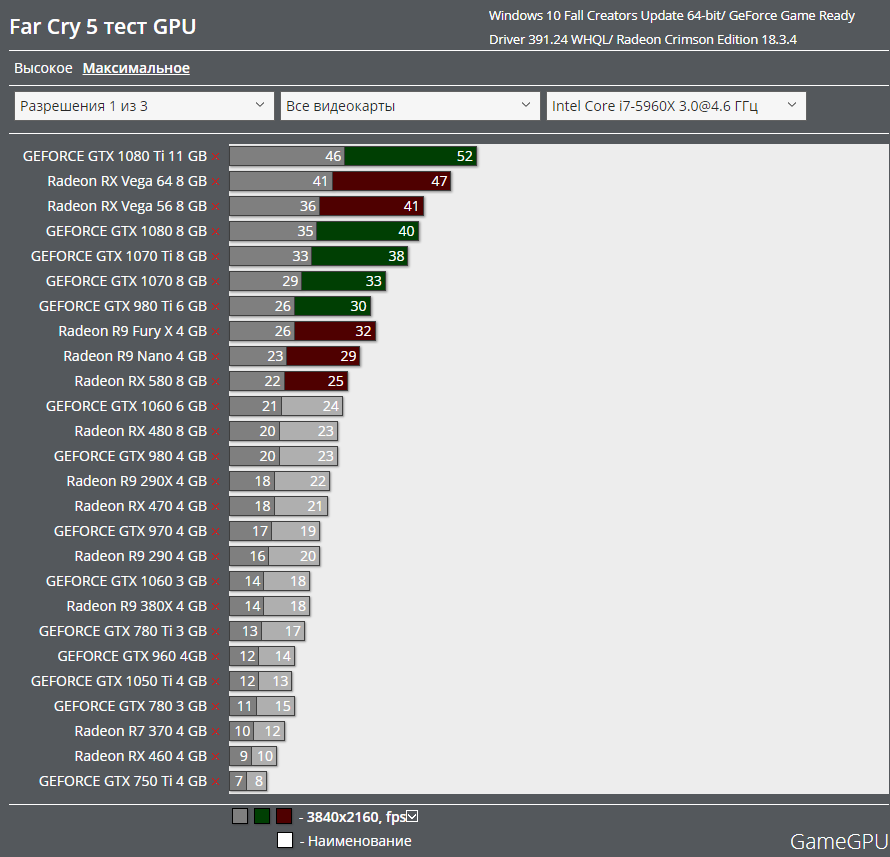
Task: Remove Radeon RX Vega 64 row via red X
Action: (x=216, y=182)
